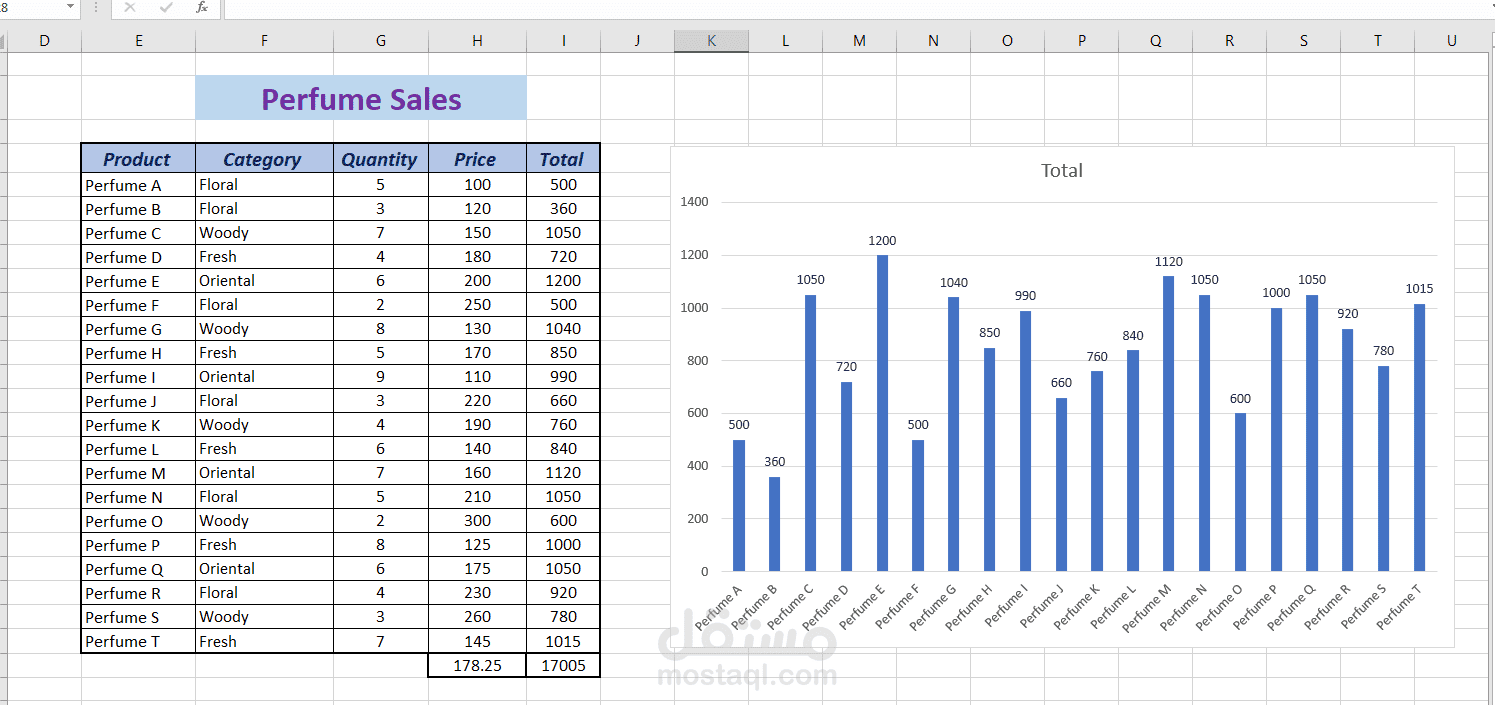Select Perfume I's quantity cell showing 9
1495x705 pixels.
coord(381,377)
